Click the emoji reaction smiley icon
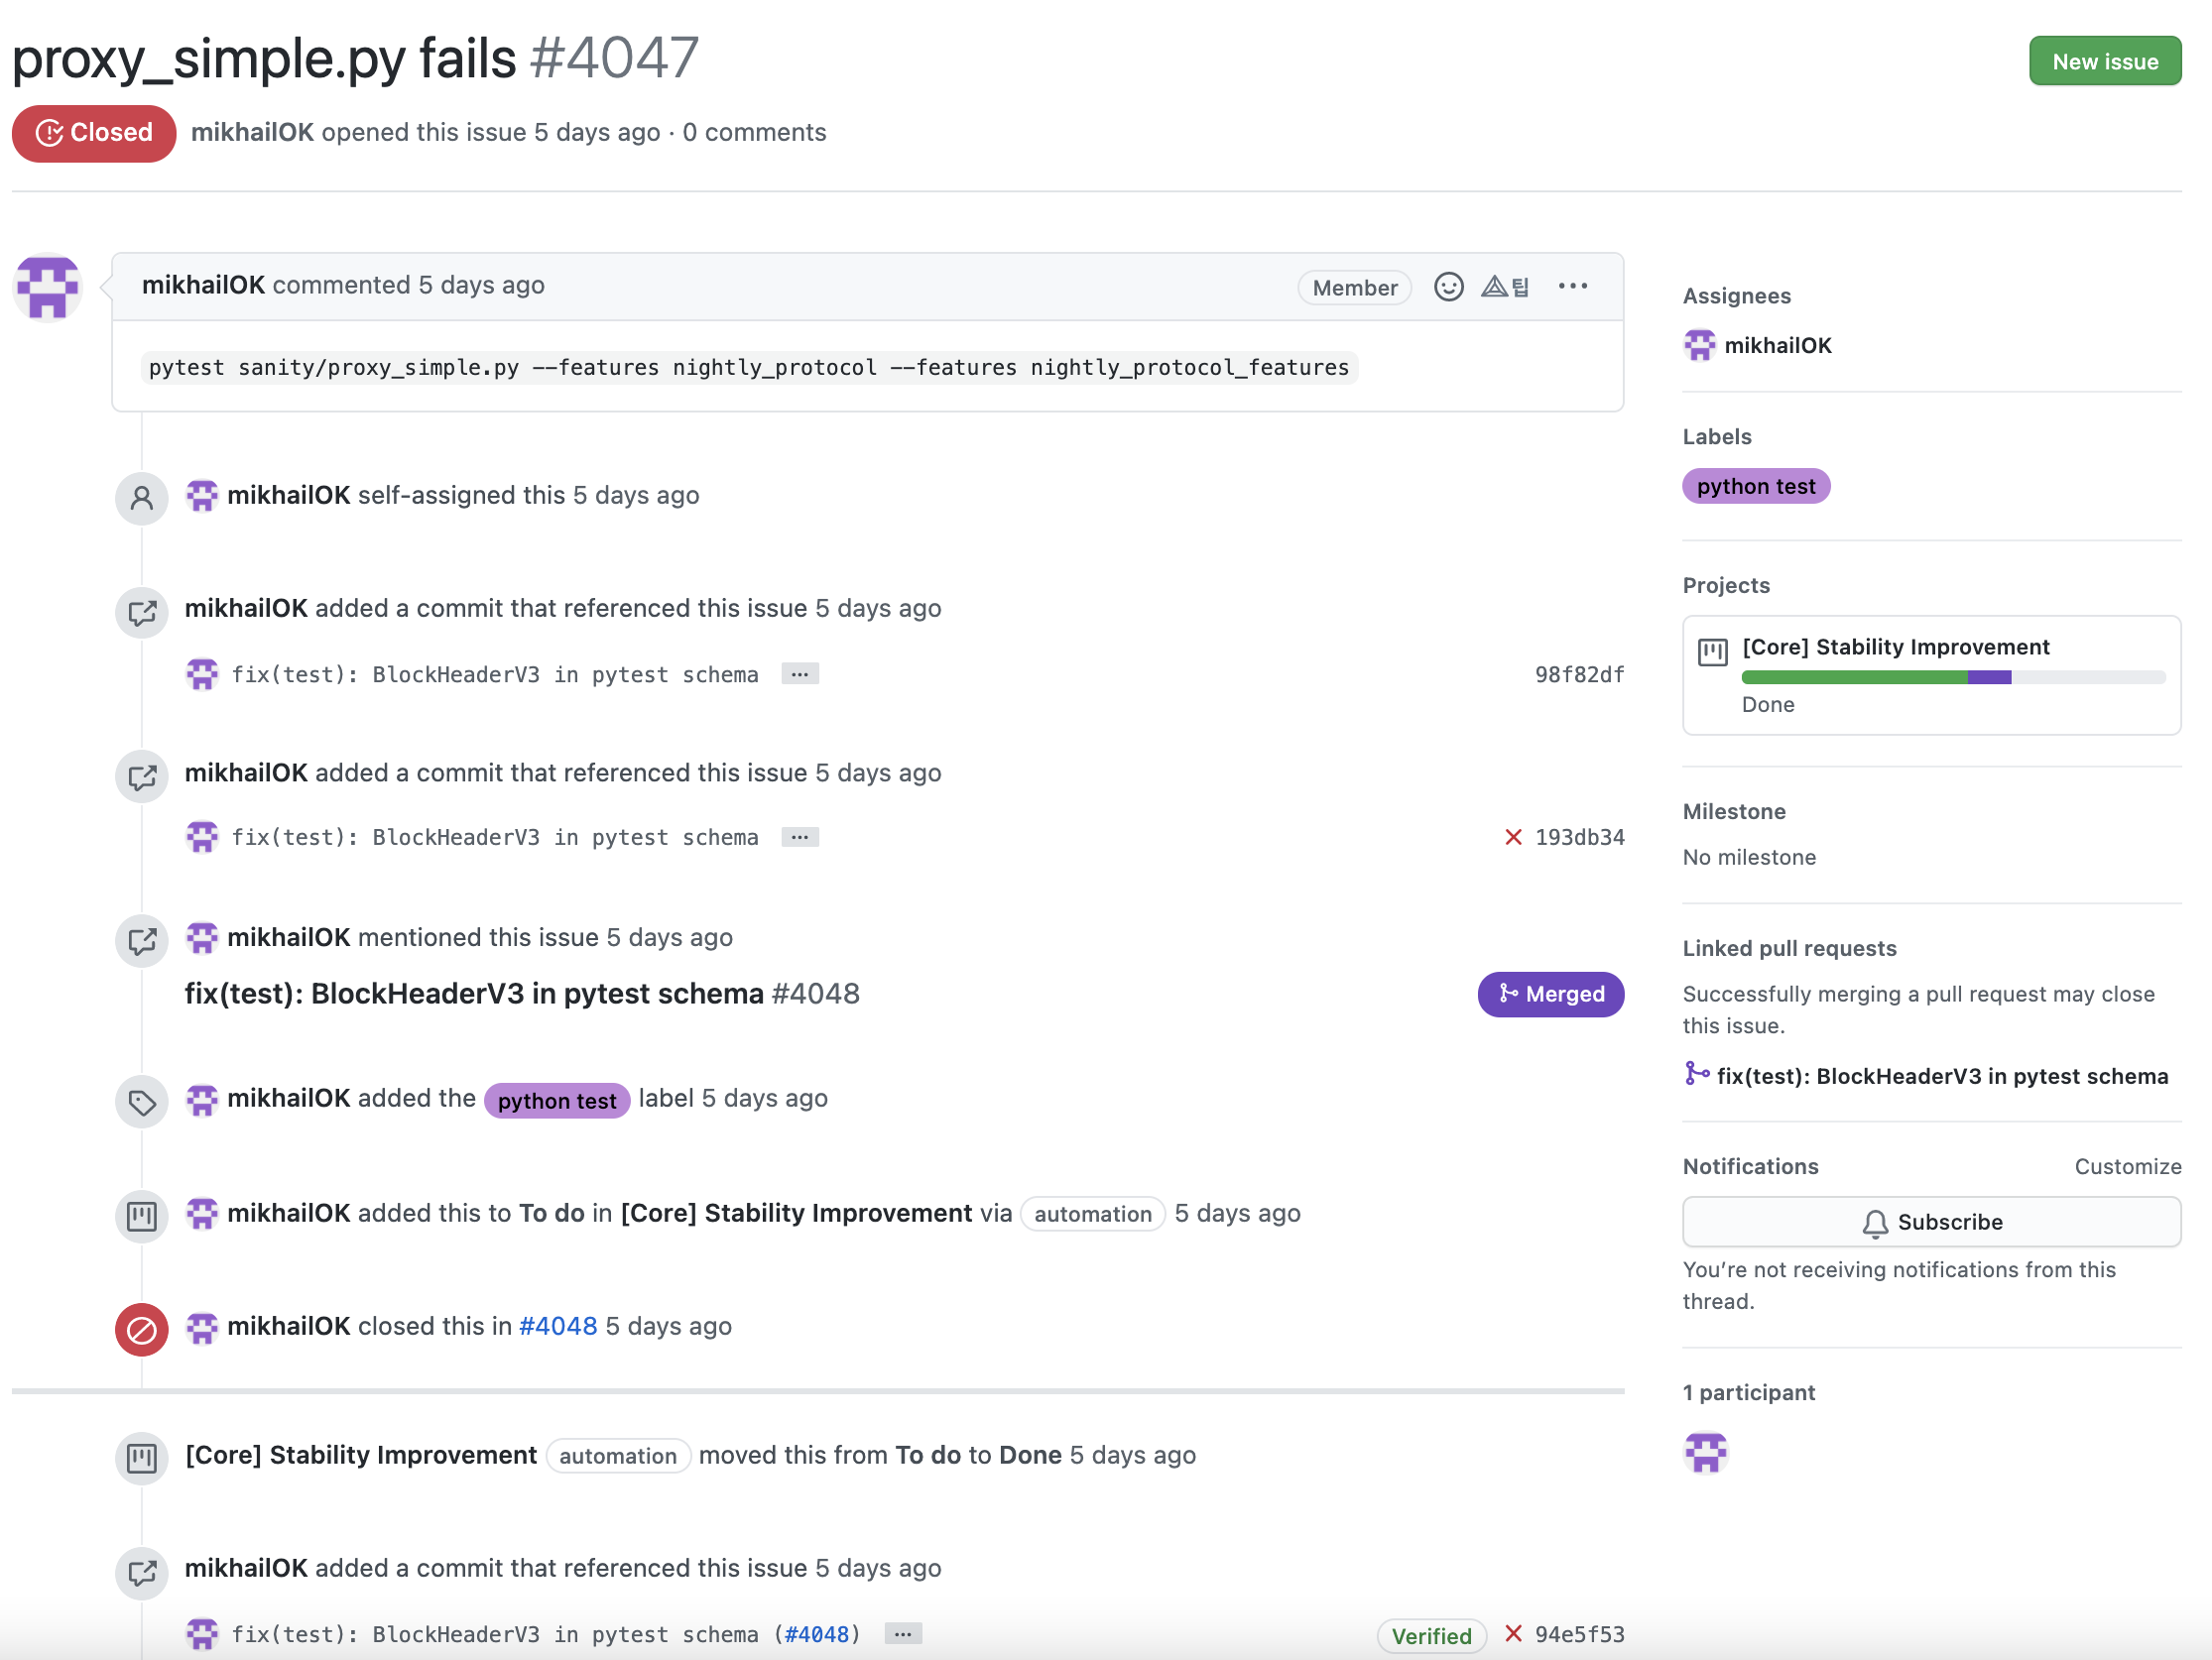Screen dimensions: 2212x1660 (1448, 287)
